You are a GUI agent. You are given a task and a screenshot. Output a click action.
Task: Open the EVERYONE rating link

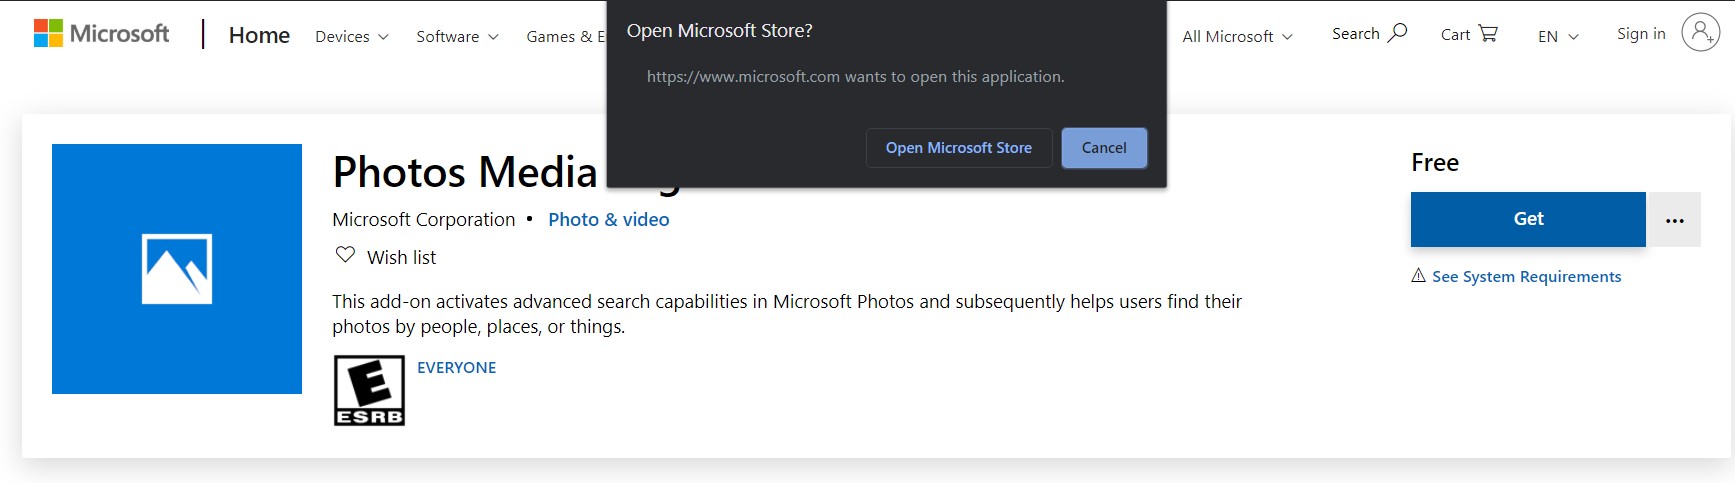(x=456, y=368)
